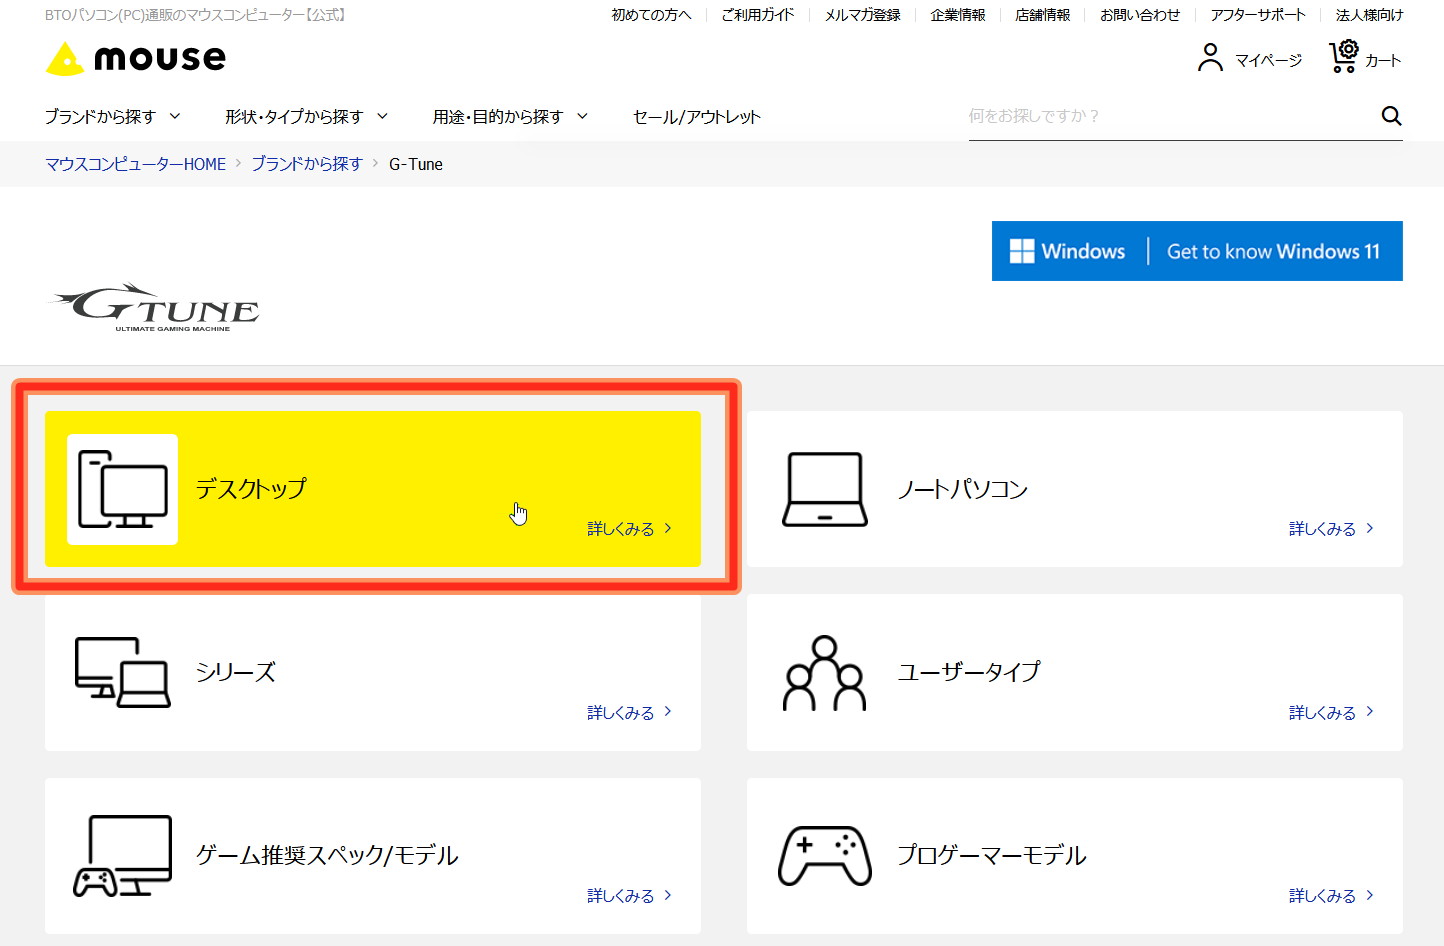Screen dimensions: 1444x946
Task: Open 初めての方へ link
Action: 651,15
